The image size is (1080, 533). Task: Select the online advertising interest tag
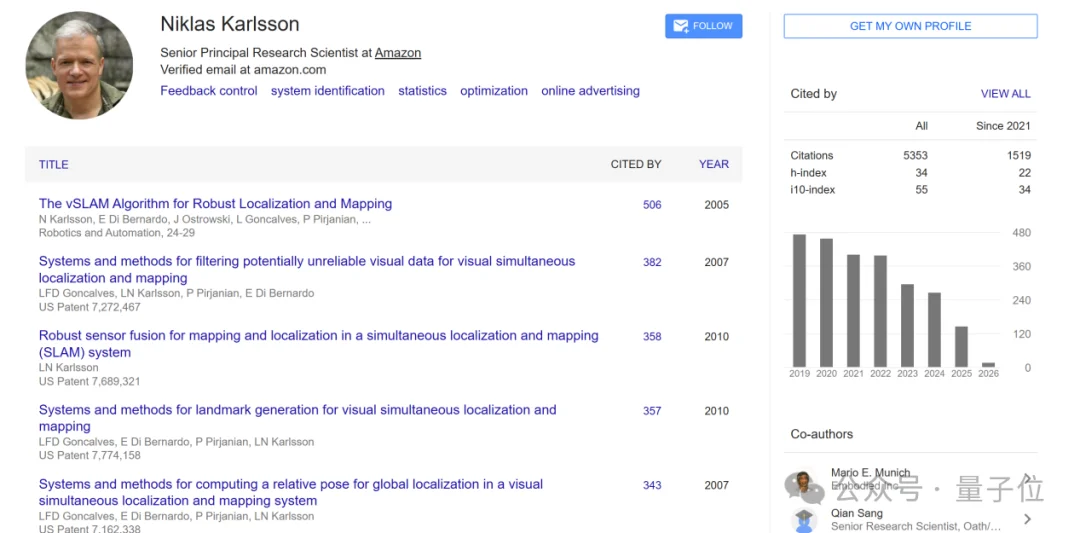coord(590,91)
